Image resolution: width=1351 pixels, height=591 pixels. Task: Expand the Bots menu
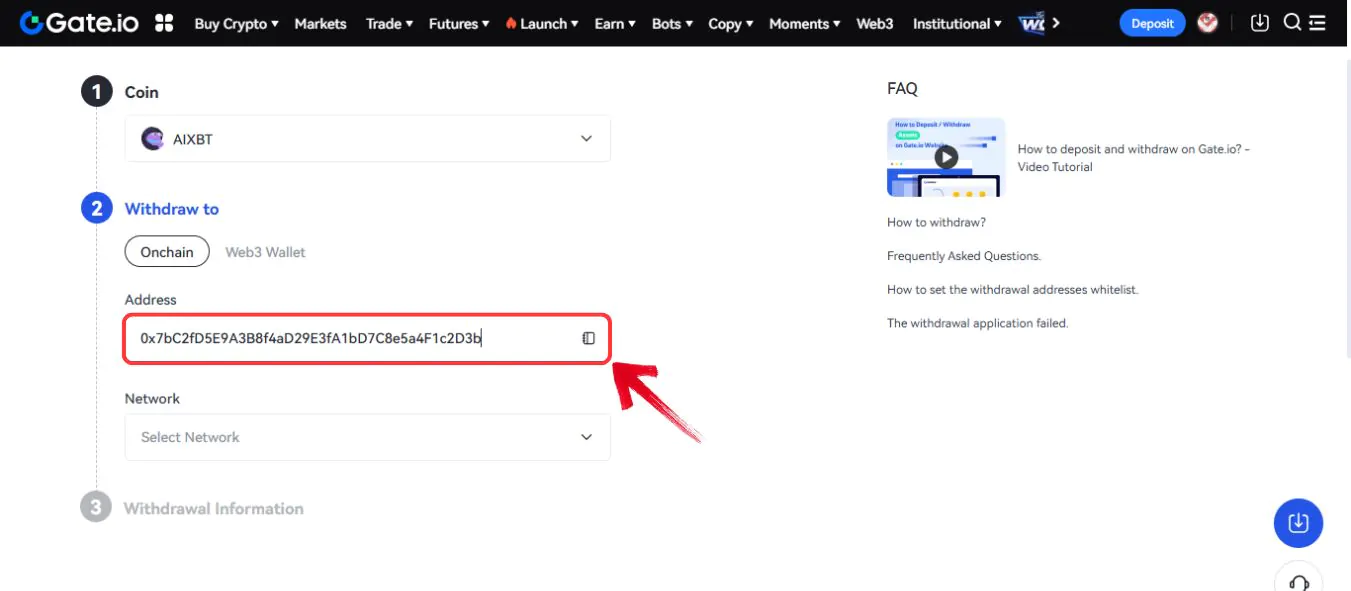pyautogui.click(x=672, y=23)
